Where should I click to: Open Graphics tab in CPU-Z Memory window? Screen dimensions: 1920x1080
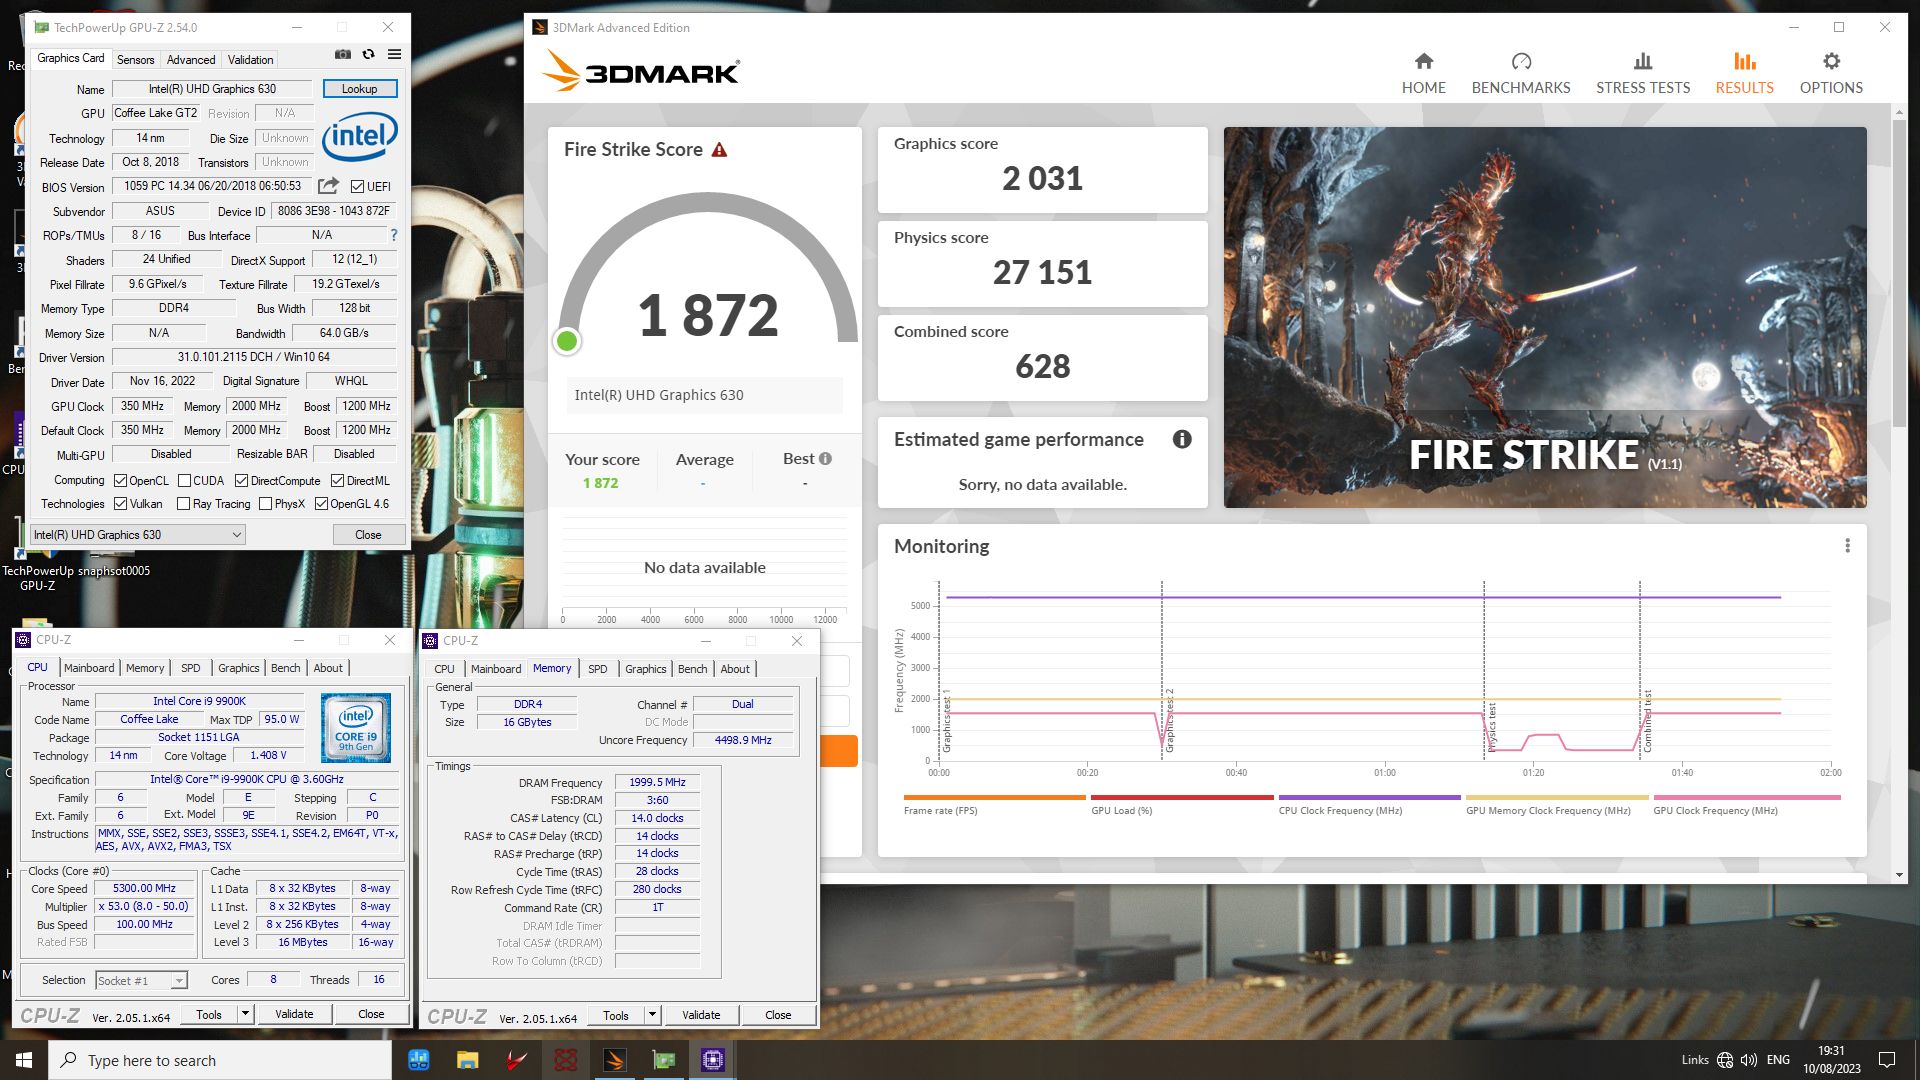[x=645, y=669]
